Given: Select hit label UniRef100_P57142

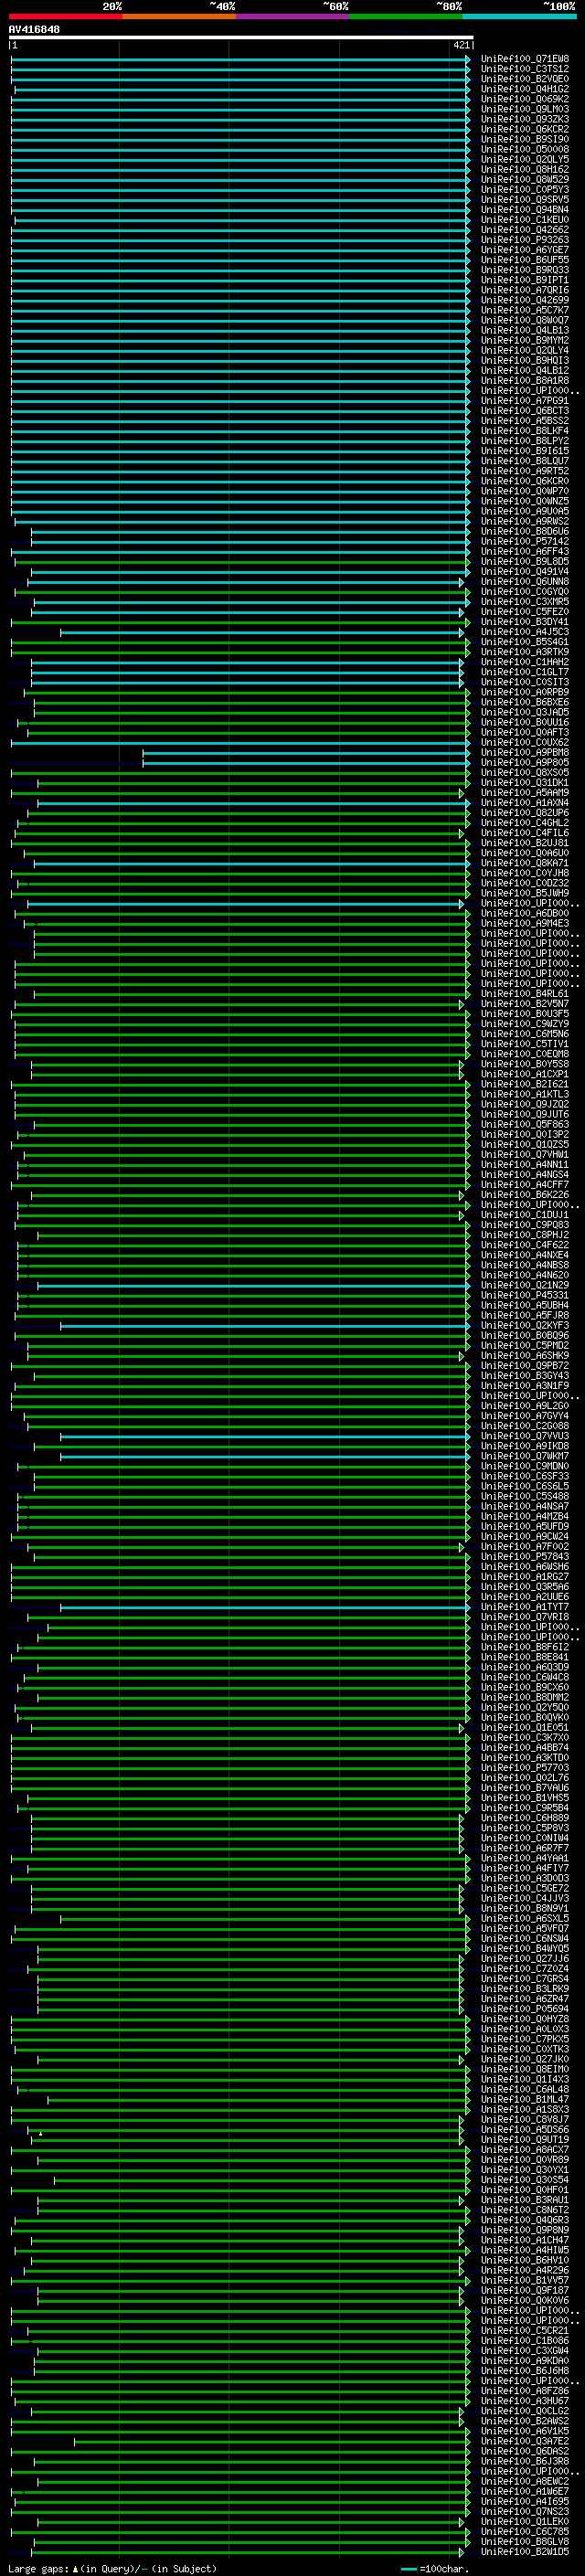Looking at the screenshot, I should (x=525, y=541).
